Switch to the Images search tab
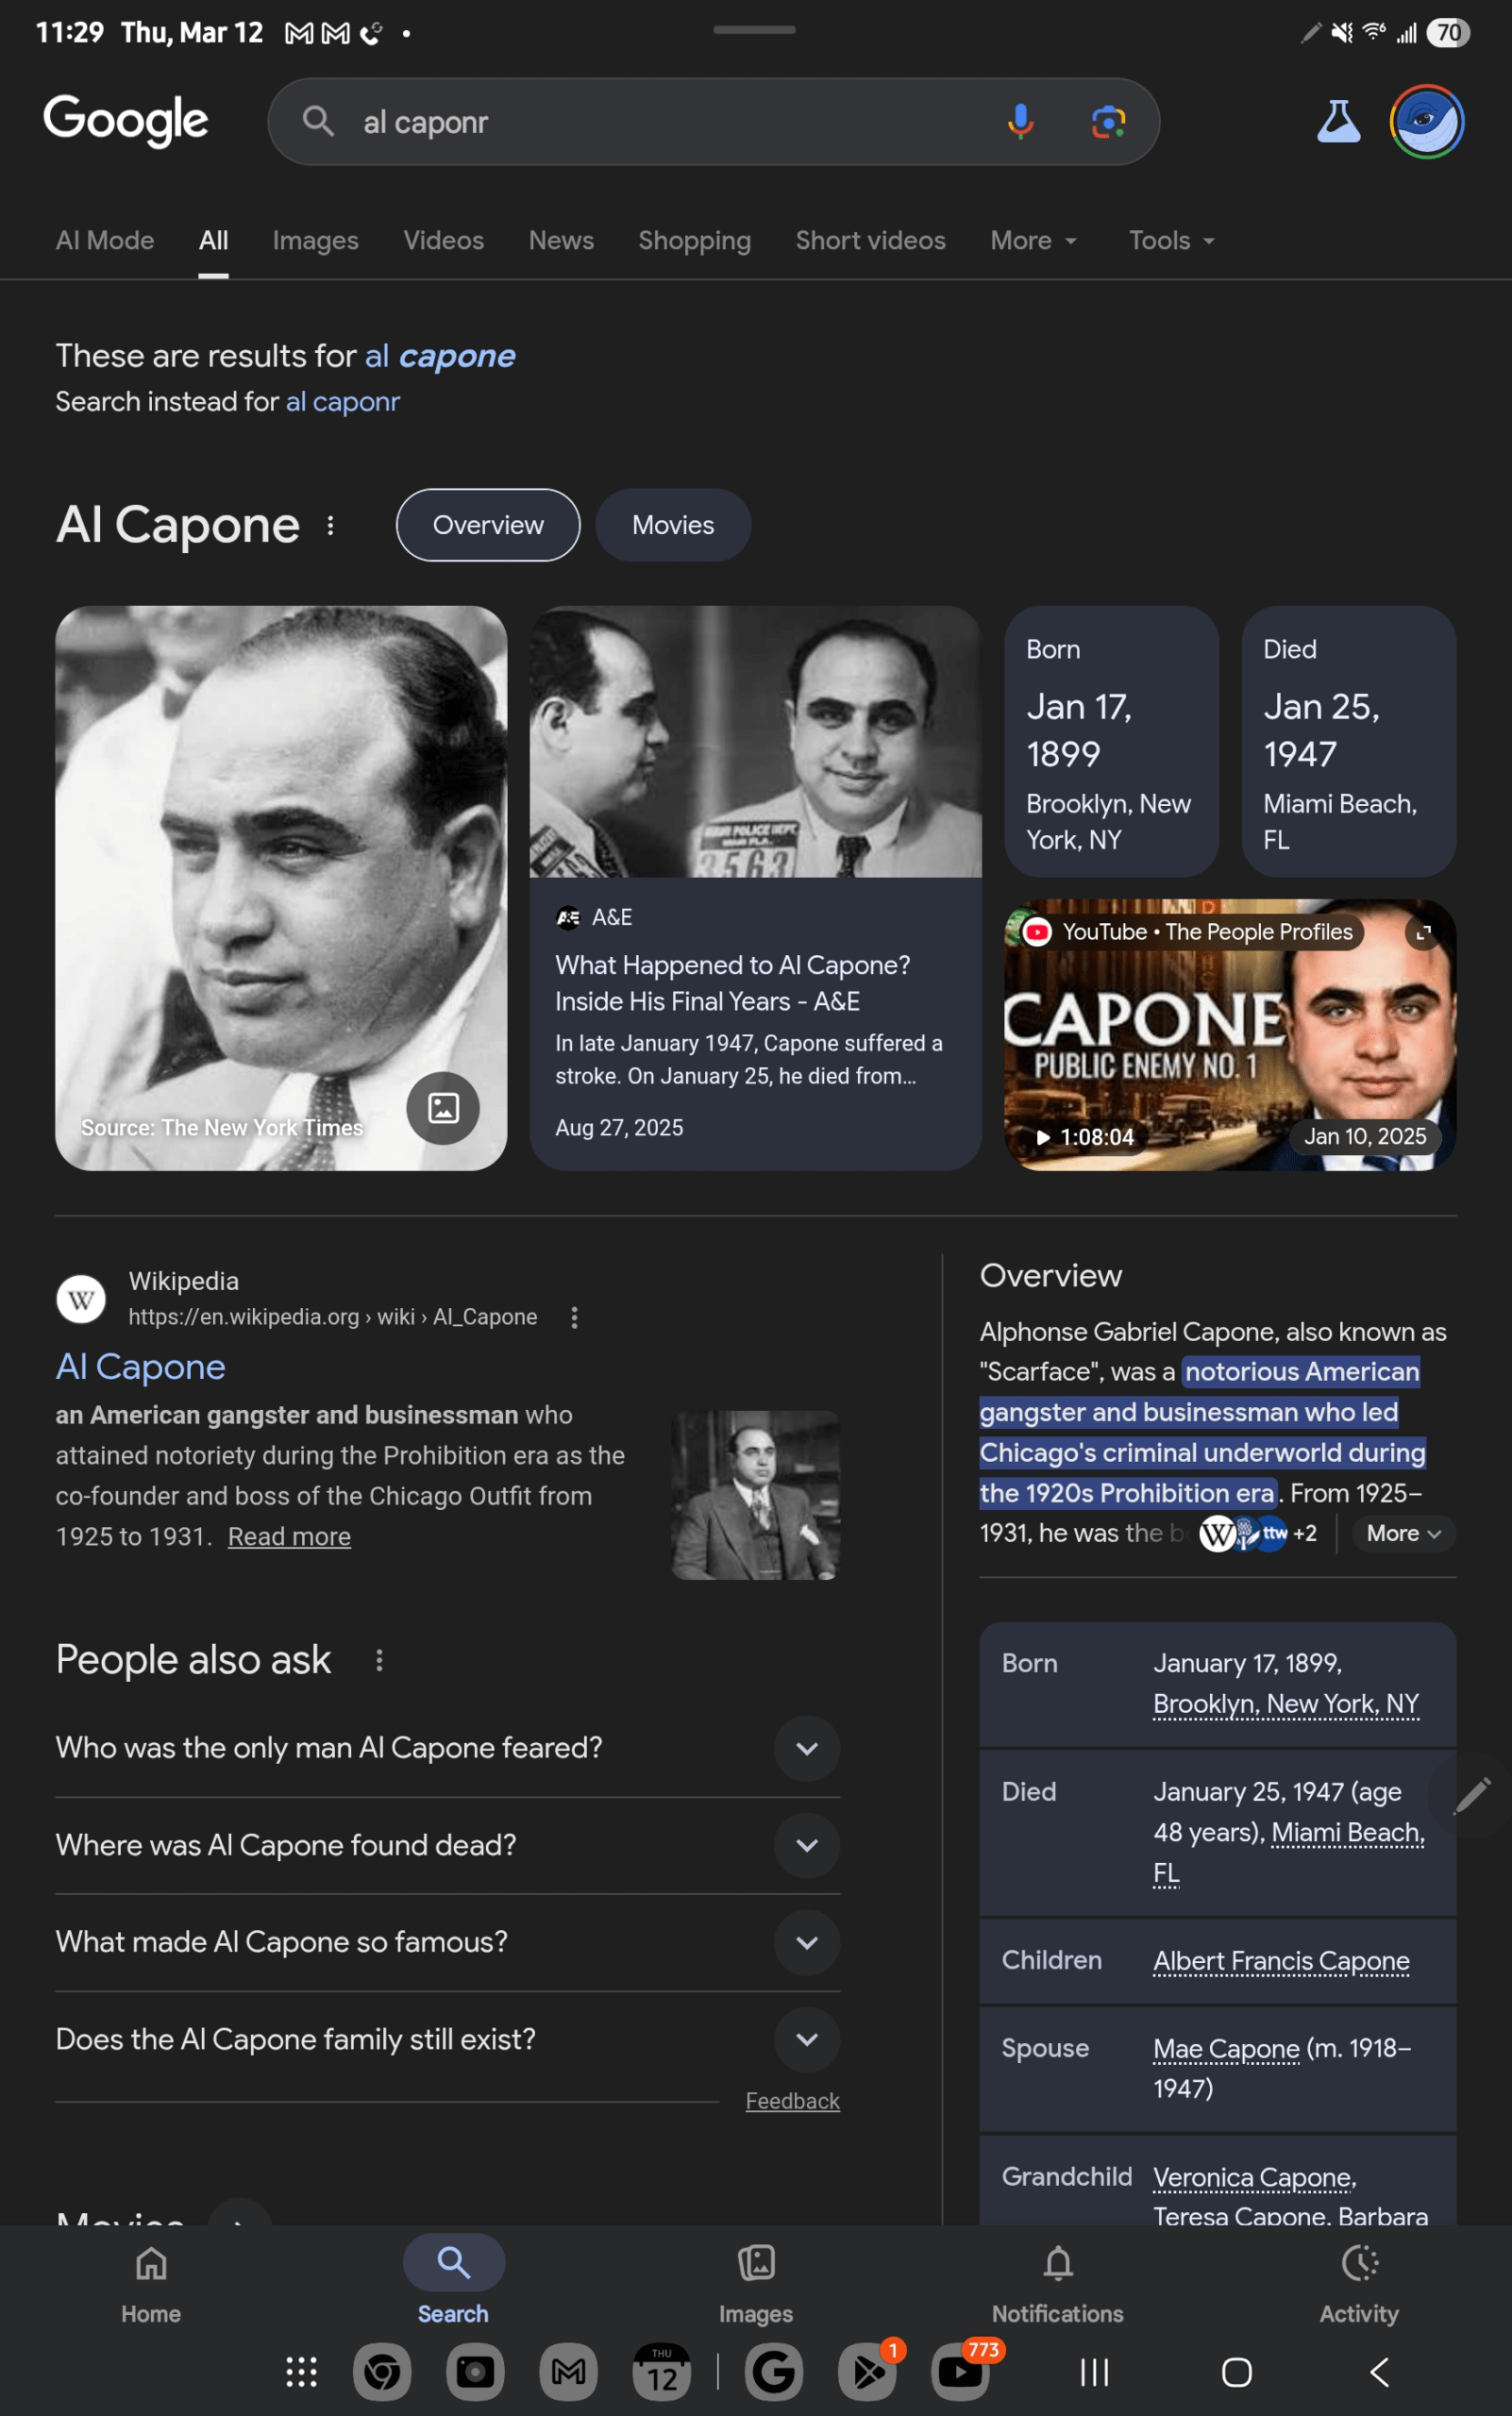 tap(315, 241)
